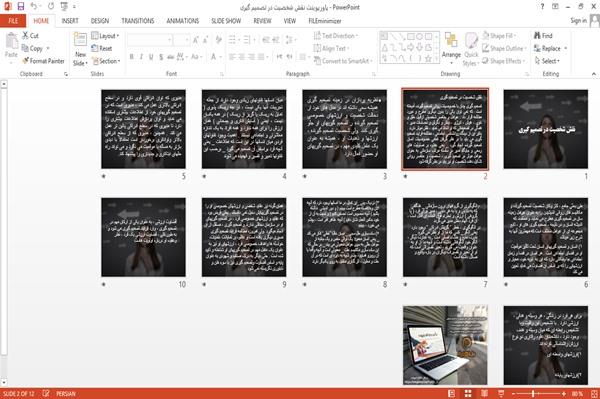Toggle Bold formatting
Image resolution: width=600 pixels, height=399 pixels.
pos(132,57)
